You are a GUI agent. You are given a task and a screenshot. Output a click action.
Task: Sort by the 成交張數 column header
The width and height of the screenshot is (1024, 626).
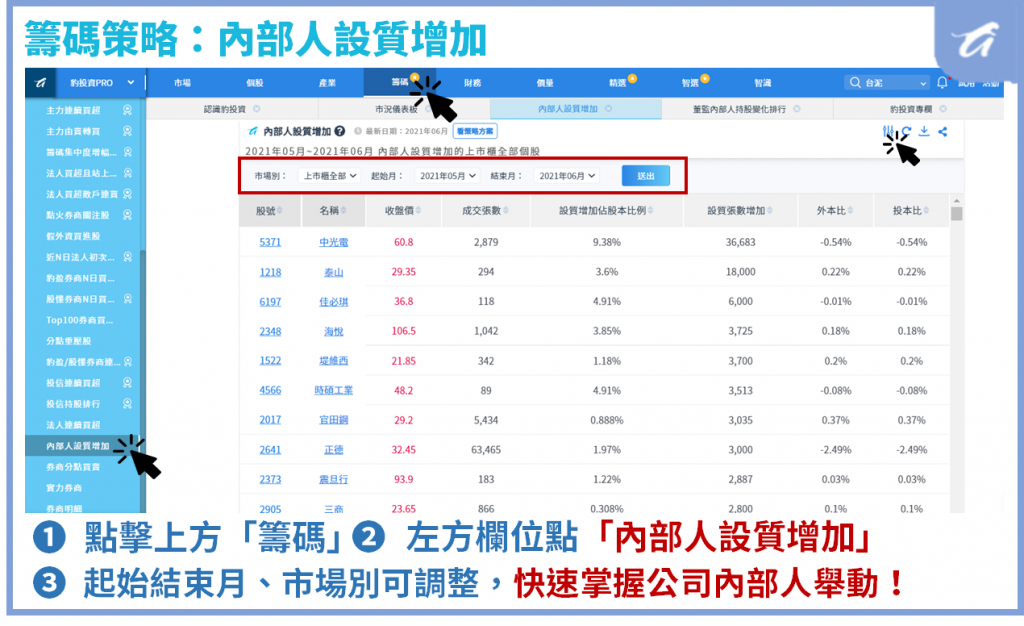485,211
